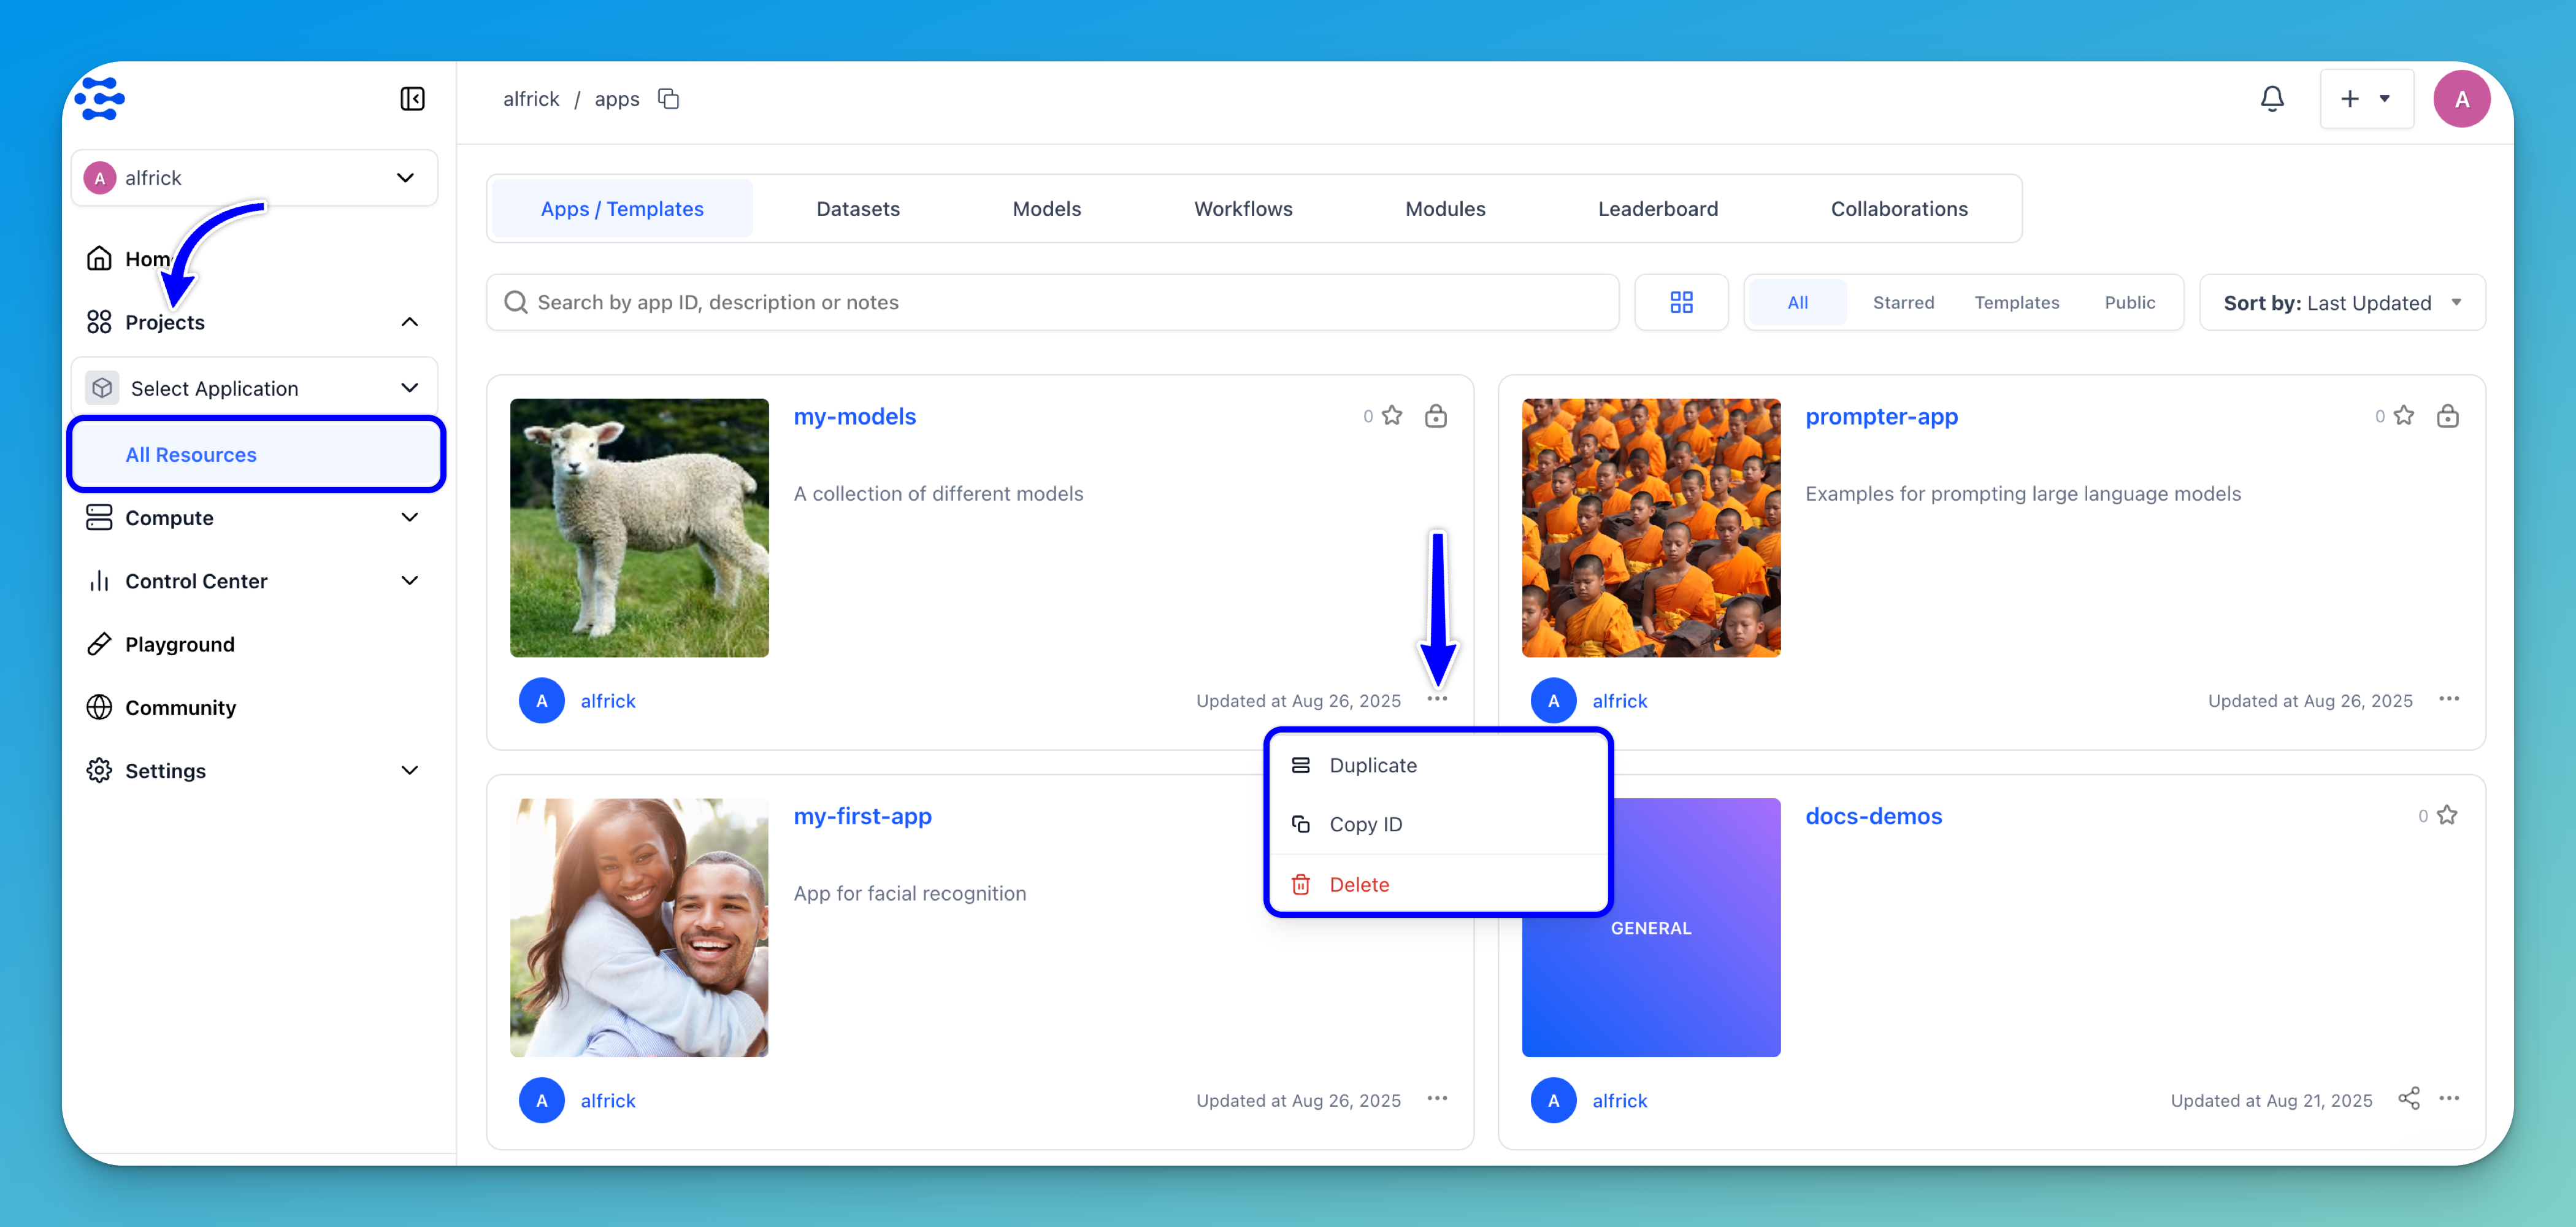The width and height of the screenshot is (2576, 1227).
Task: Star the my-models app
Action: (x=1392, y=416)
